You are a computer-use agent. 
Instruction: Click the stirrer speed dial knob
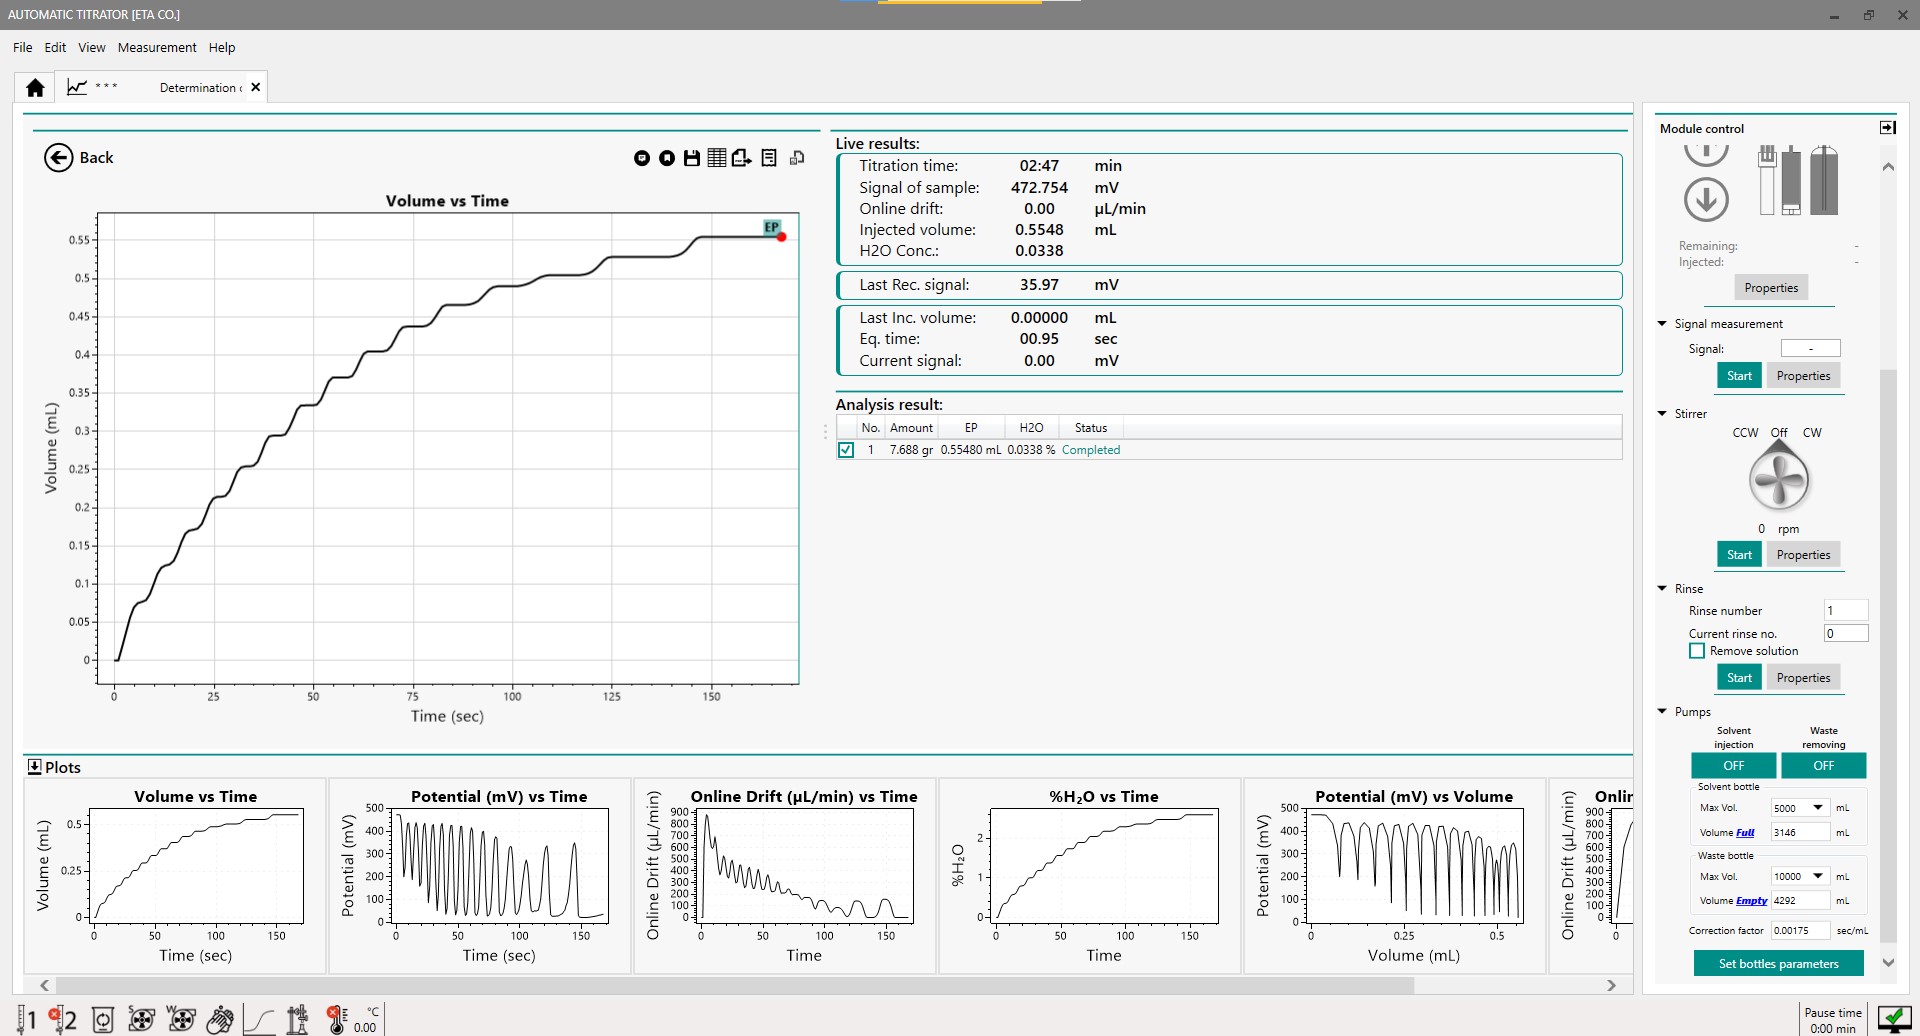[x=1779, y=481]
